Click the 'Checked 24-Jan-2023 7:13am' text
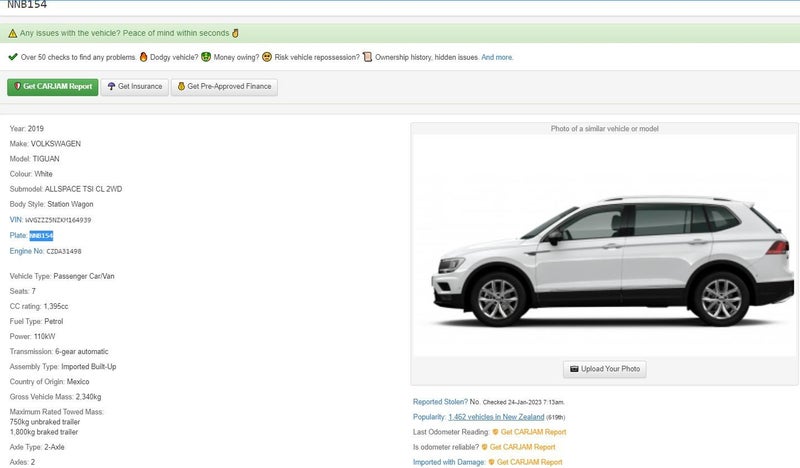Image resolution: width=800 pixels, height=468 pixels. (x=523, y=402)
